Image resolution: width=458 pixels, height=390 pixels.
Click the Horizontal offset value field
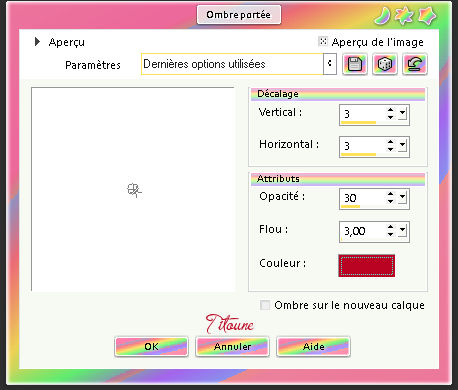[362, 146]
